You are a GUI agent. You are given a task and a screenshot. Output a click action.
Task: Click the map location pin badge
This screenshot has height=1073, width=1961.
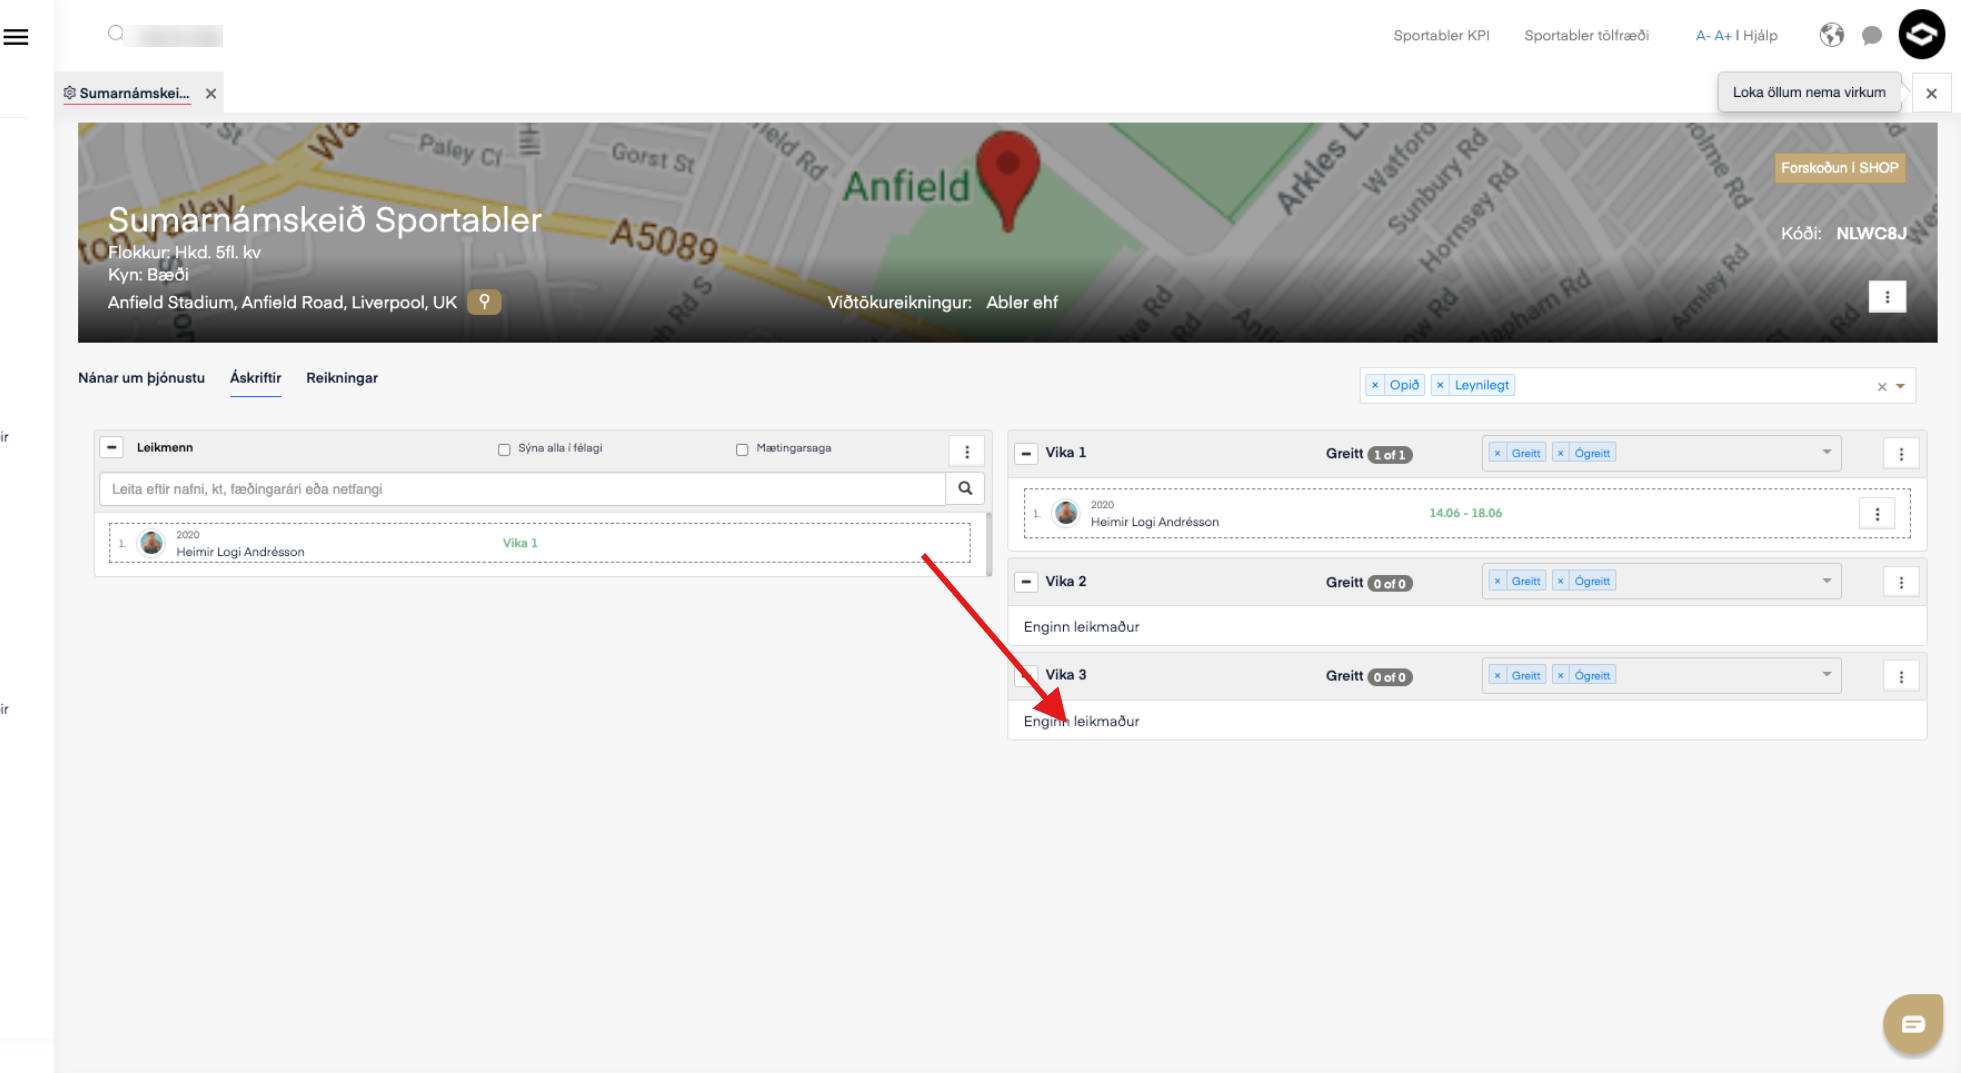[x=484, y=302]
